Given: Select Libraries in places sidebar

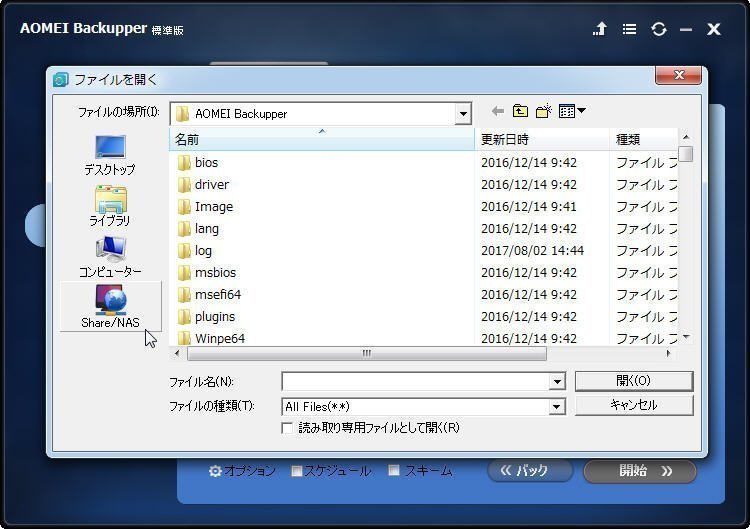Looking at the screenshot, I should (x=110, y=206).
